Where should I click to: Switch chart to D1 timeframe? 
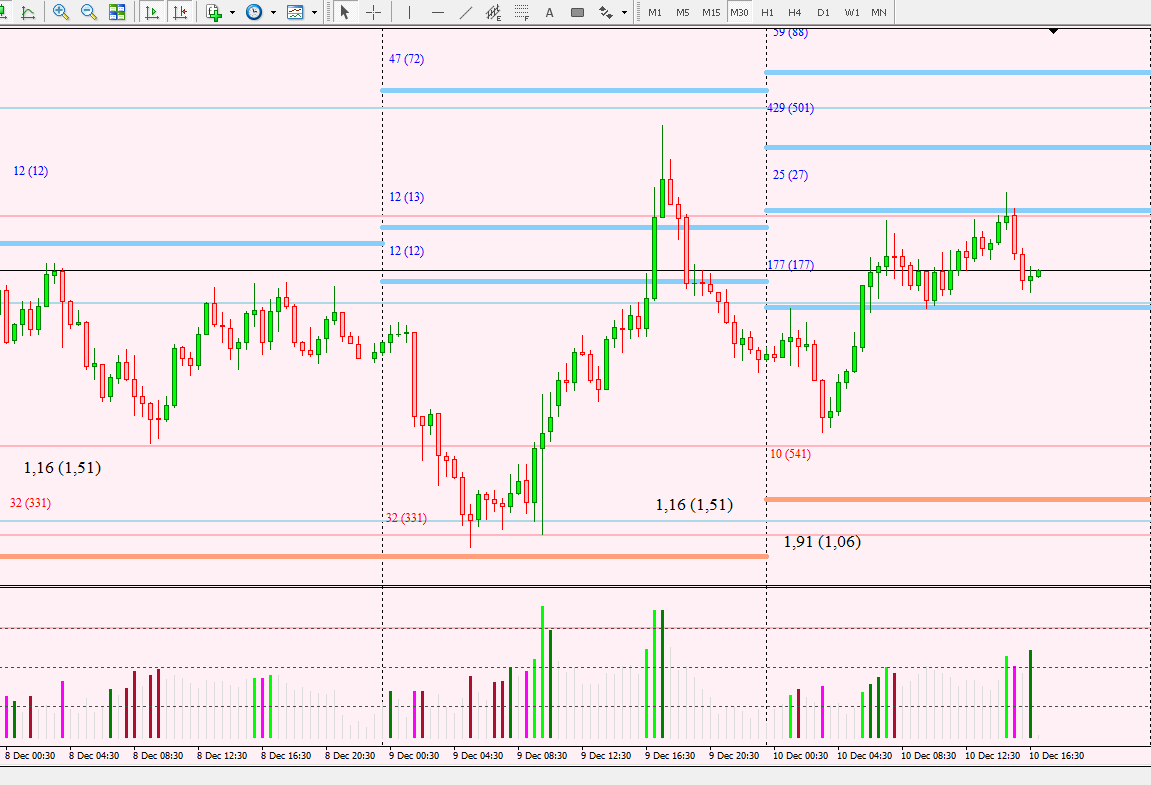tap(824, 12)
